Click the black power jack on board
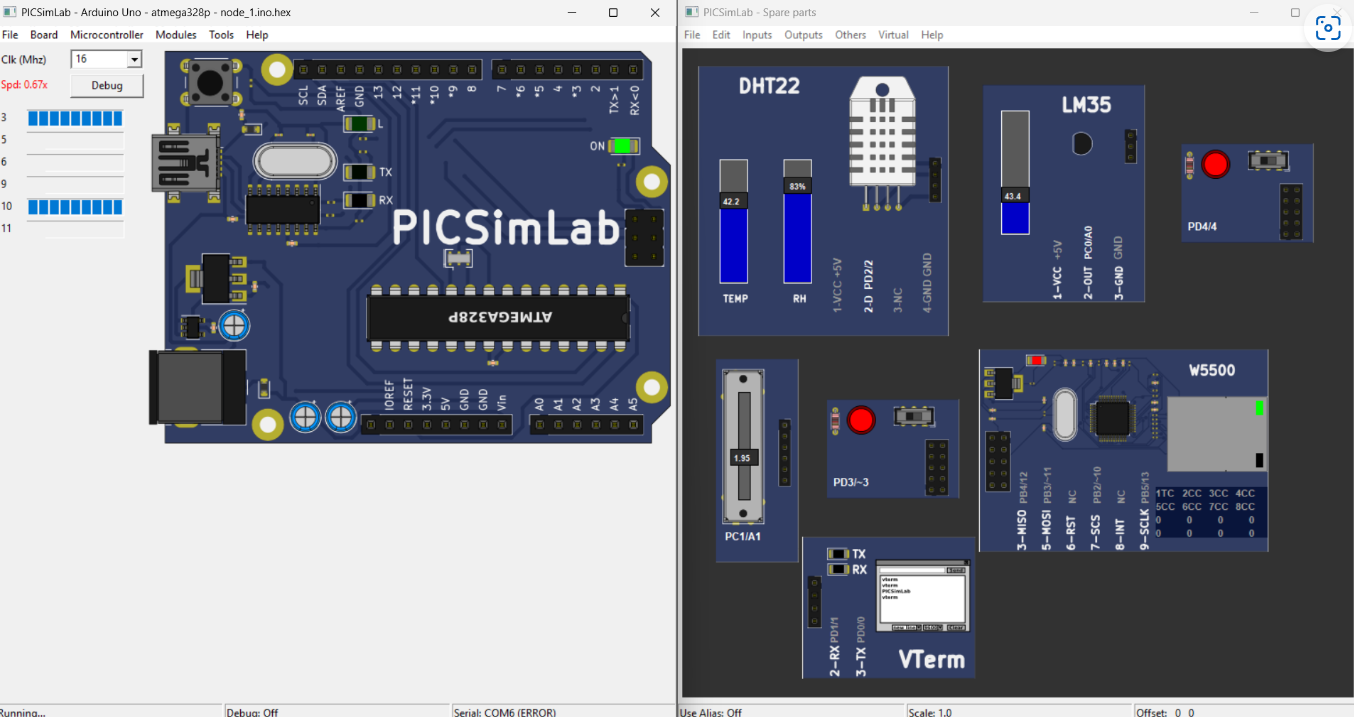The image size is (1354, 717). point(196,387)
